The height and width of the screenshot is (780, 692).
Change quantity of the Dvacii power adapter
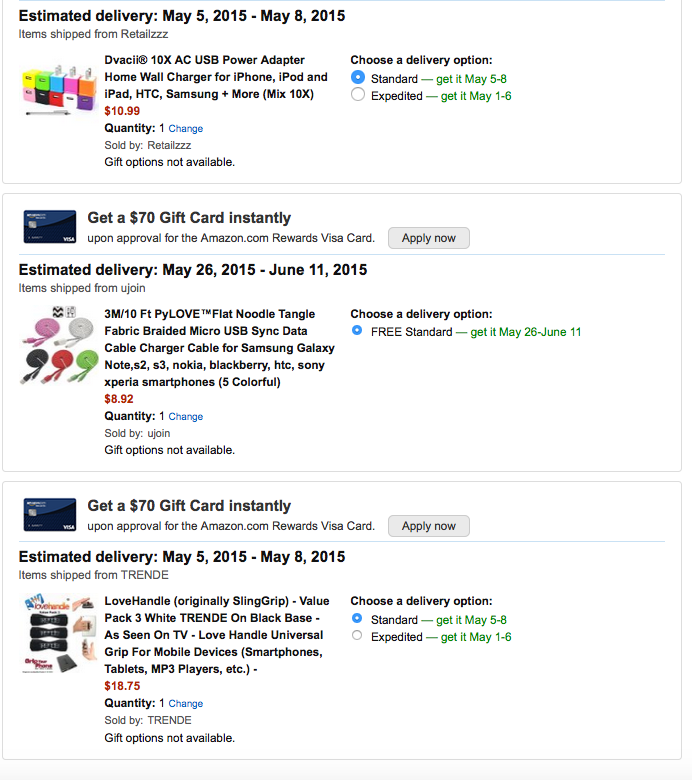[186, 128]
